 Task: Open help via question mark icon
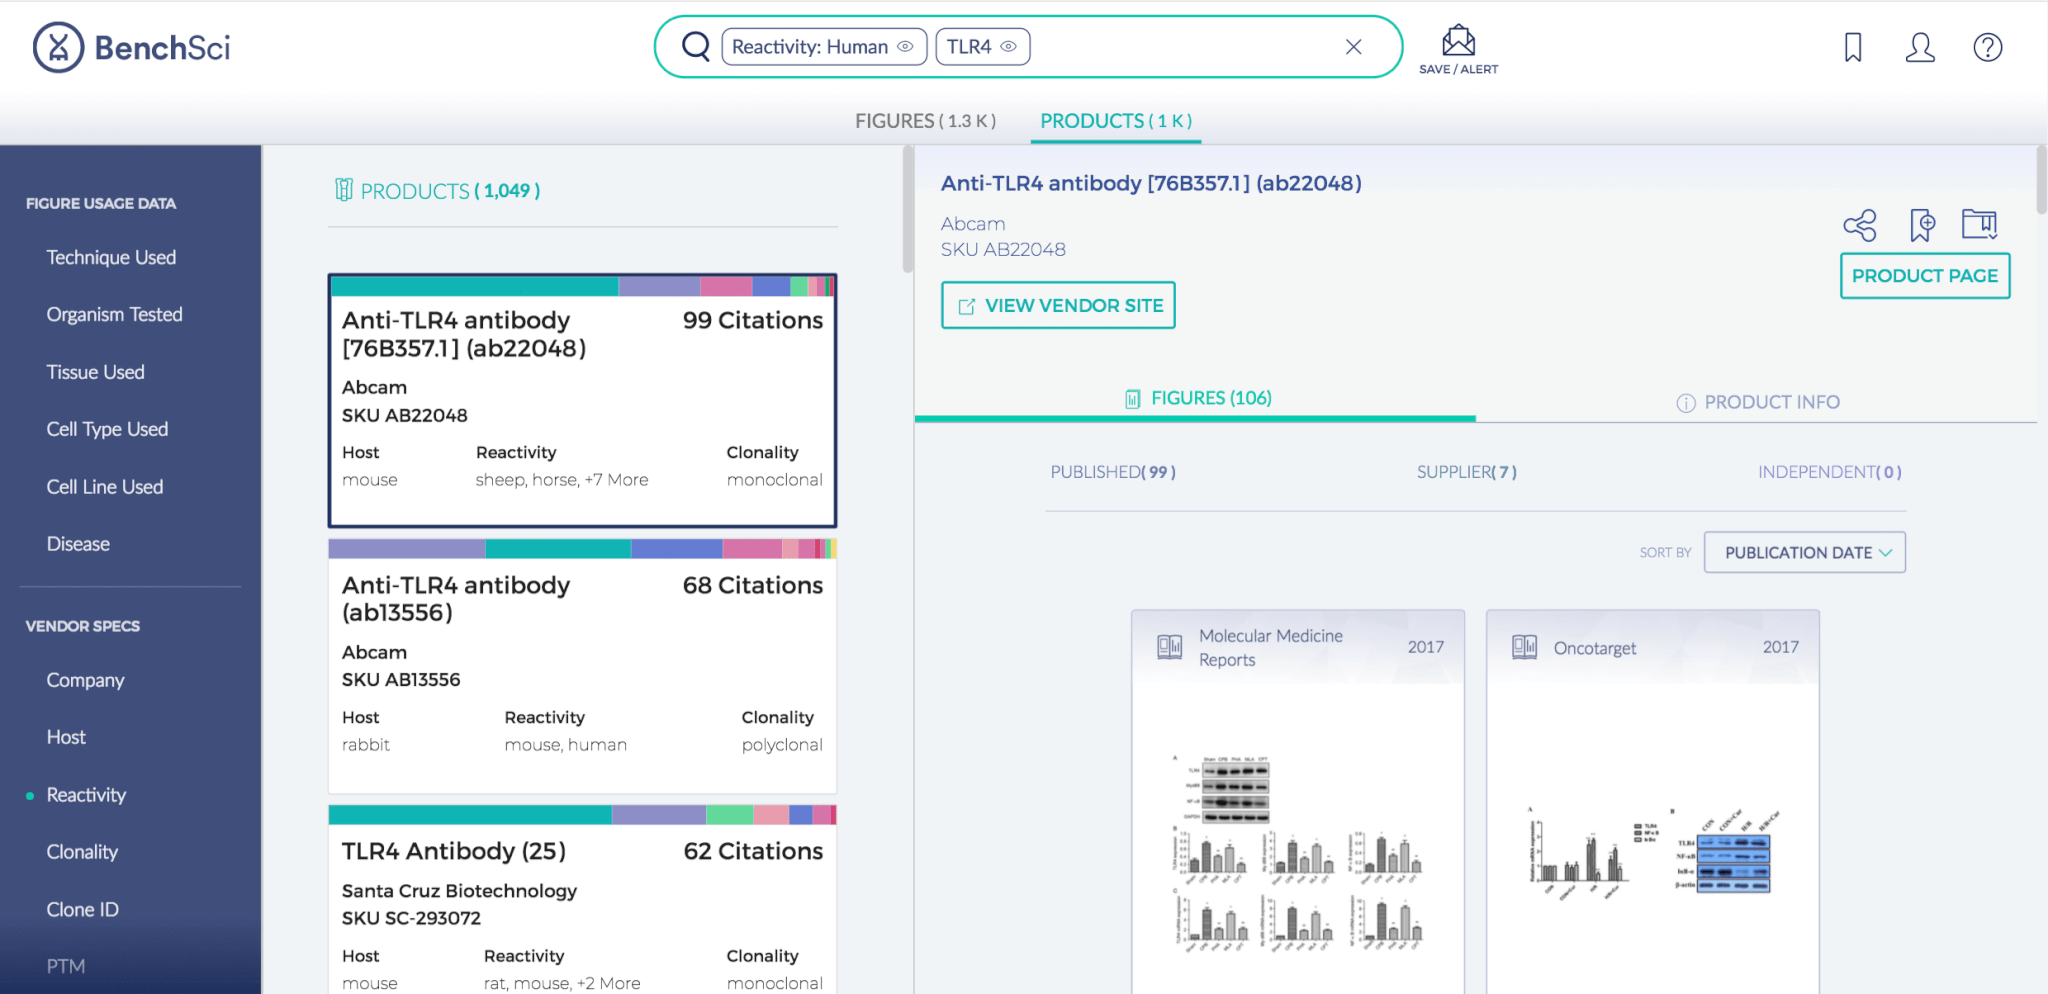pos(1987,46)
